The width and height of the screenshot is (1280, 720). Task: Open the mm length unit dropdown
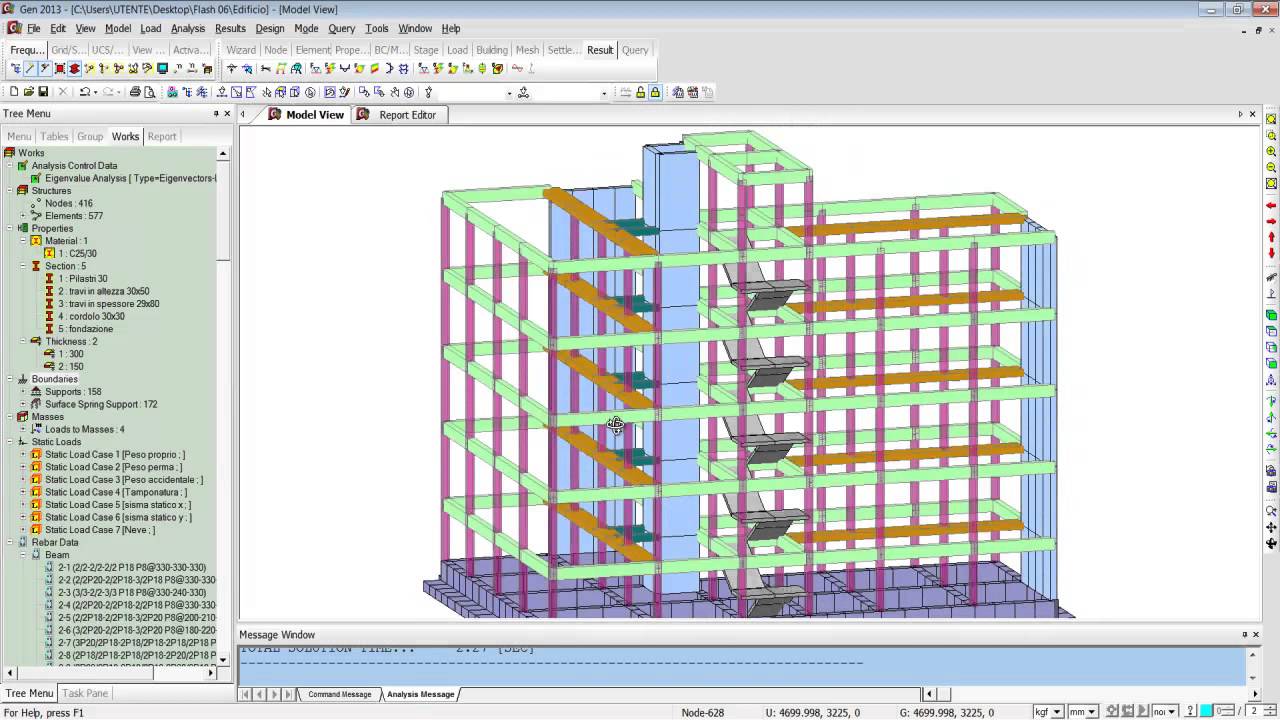pos(1091,712)
